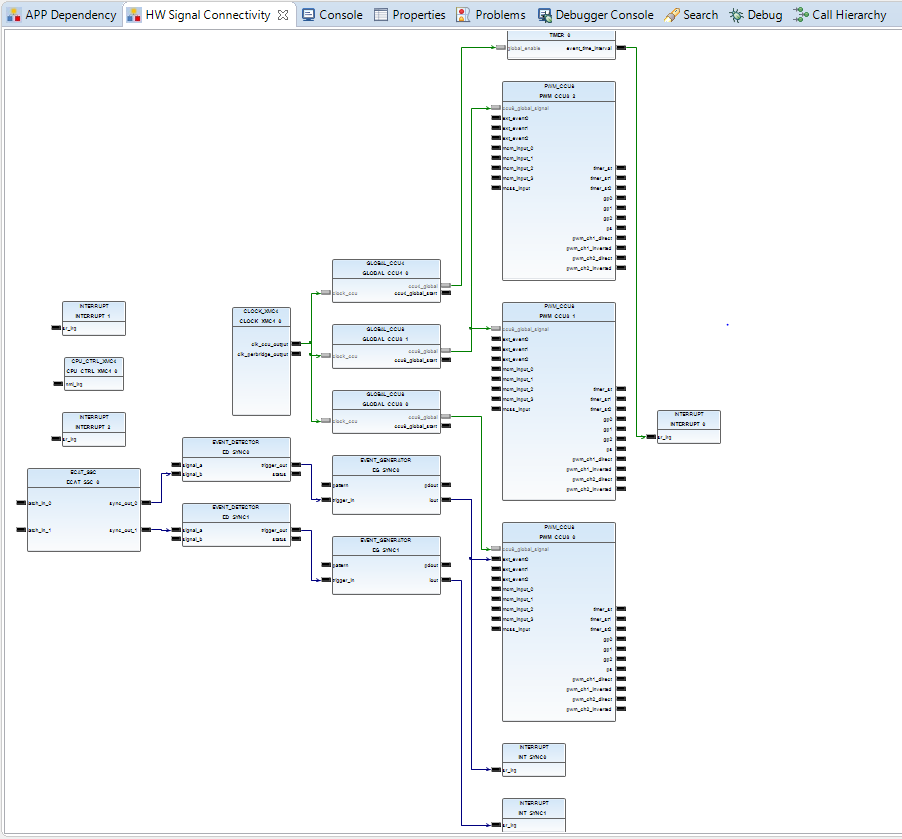The width and height of the screenshot is (902, 839).
Task: Click the Debug bug icon
Action: 736,15
